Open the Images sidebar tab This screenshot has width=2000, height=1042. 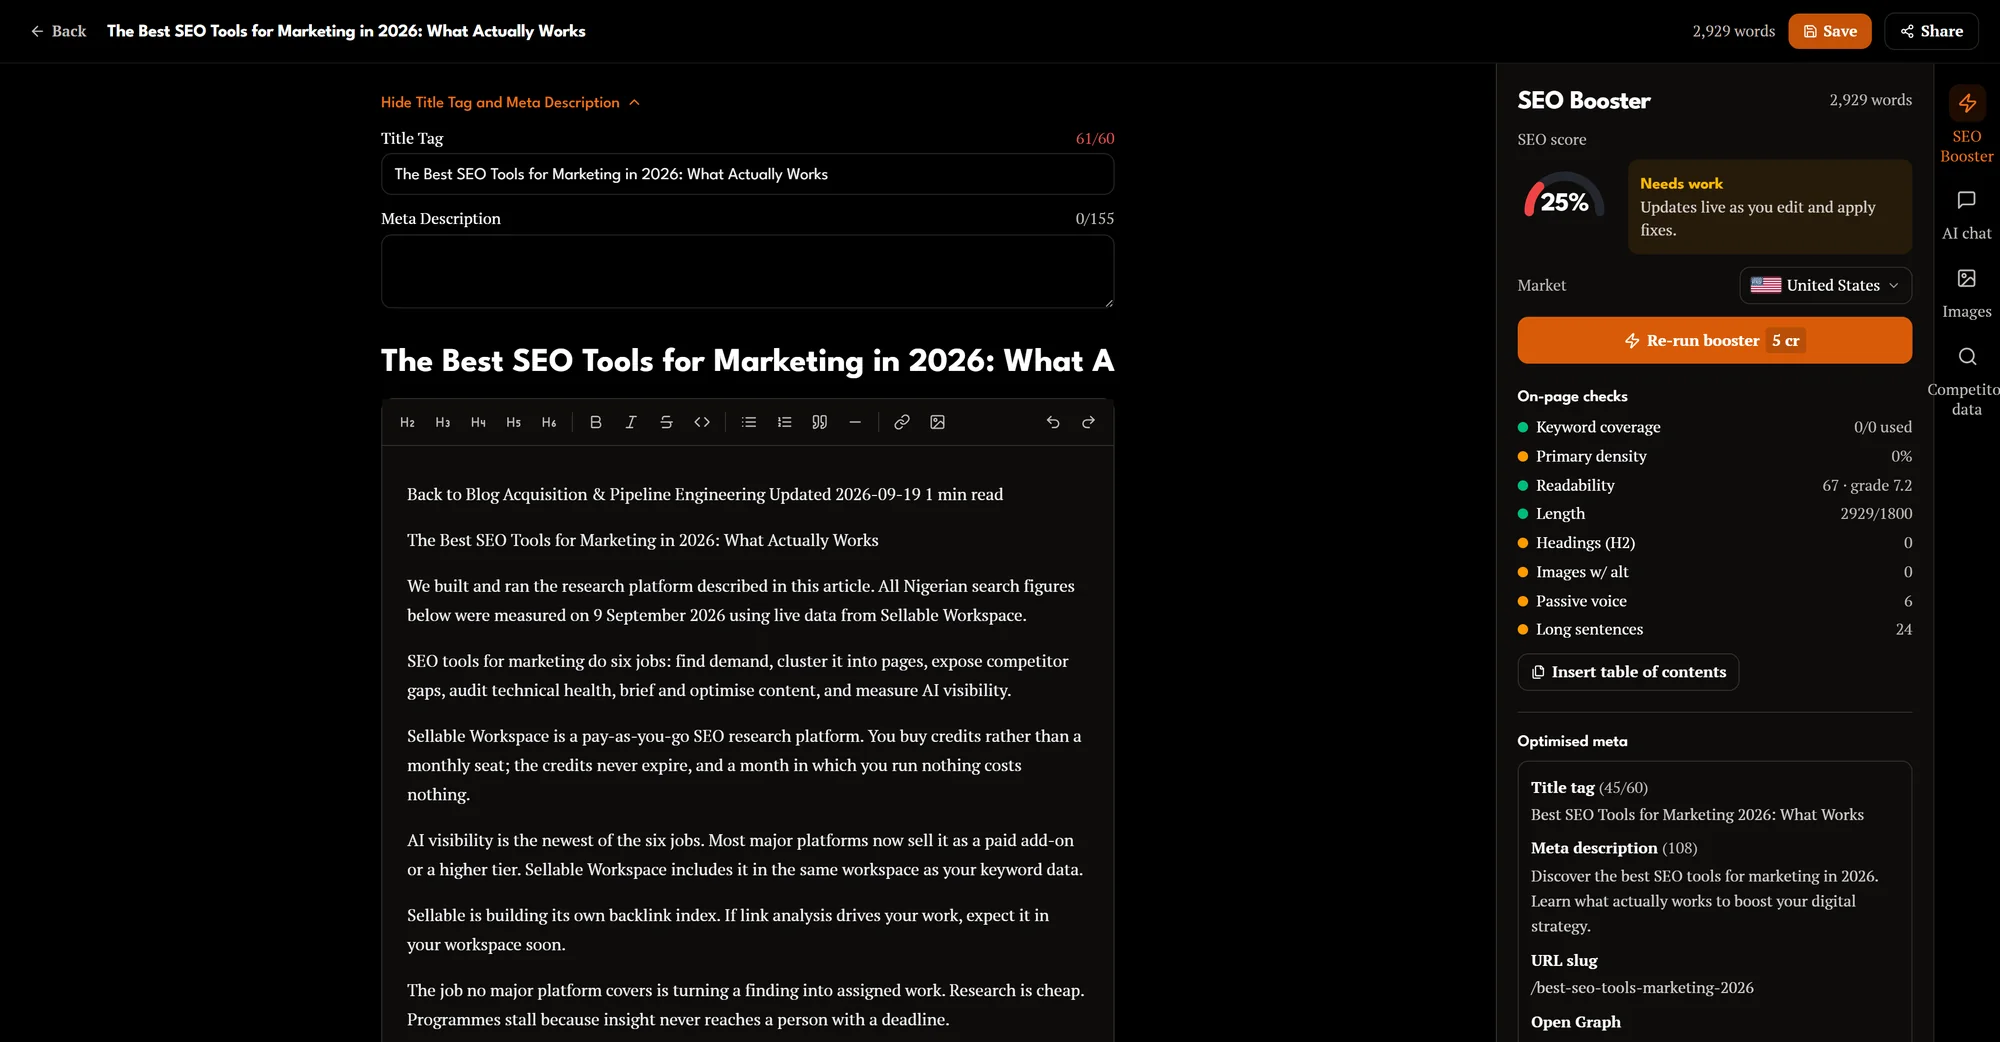click(1966, 293)
